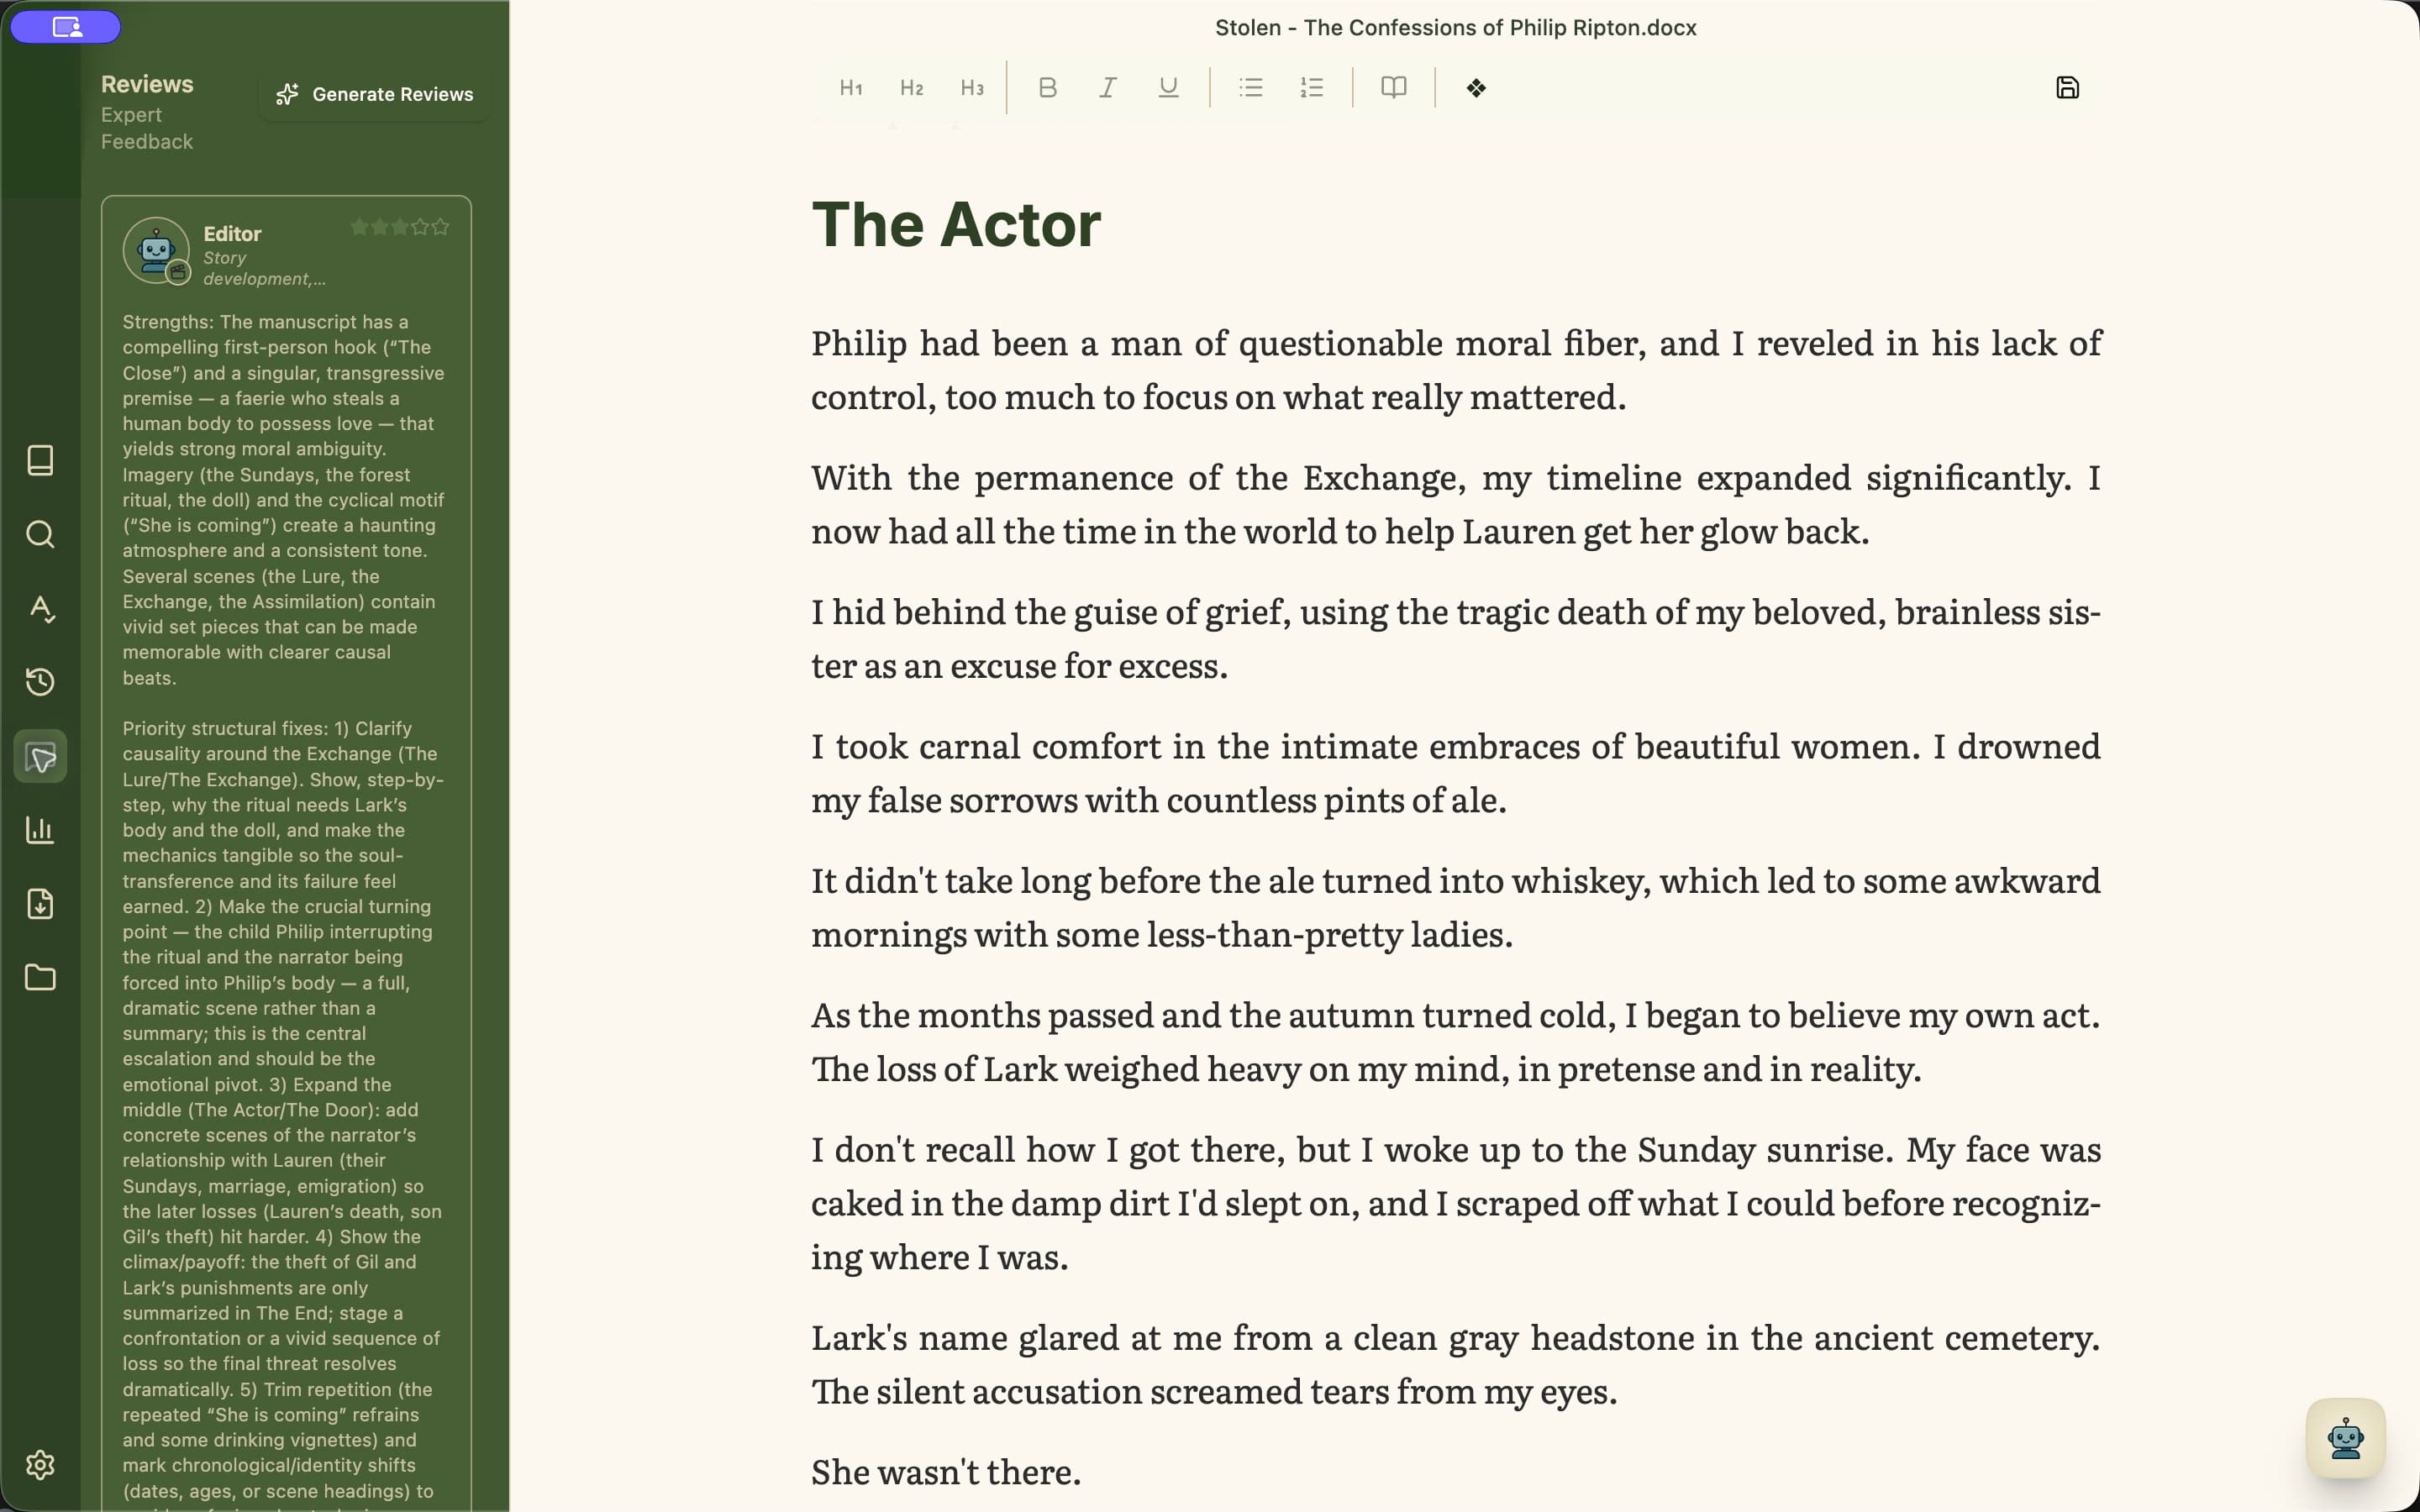Select the reviews sidebar icon
This screenshot has width=2420, height=1512.
[40, 757]
